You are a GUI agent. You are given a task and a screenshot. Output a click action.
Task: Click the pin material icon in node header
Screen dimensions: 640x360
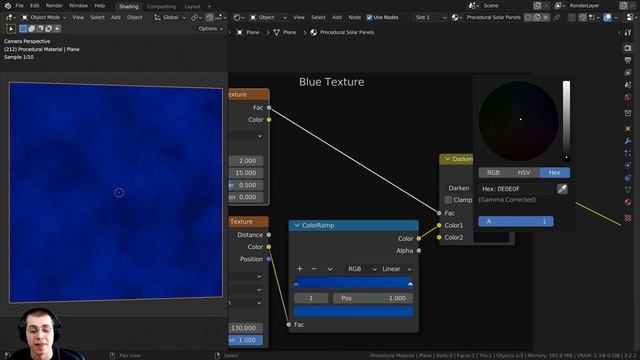pyautogui.click(x=557, y=18)
